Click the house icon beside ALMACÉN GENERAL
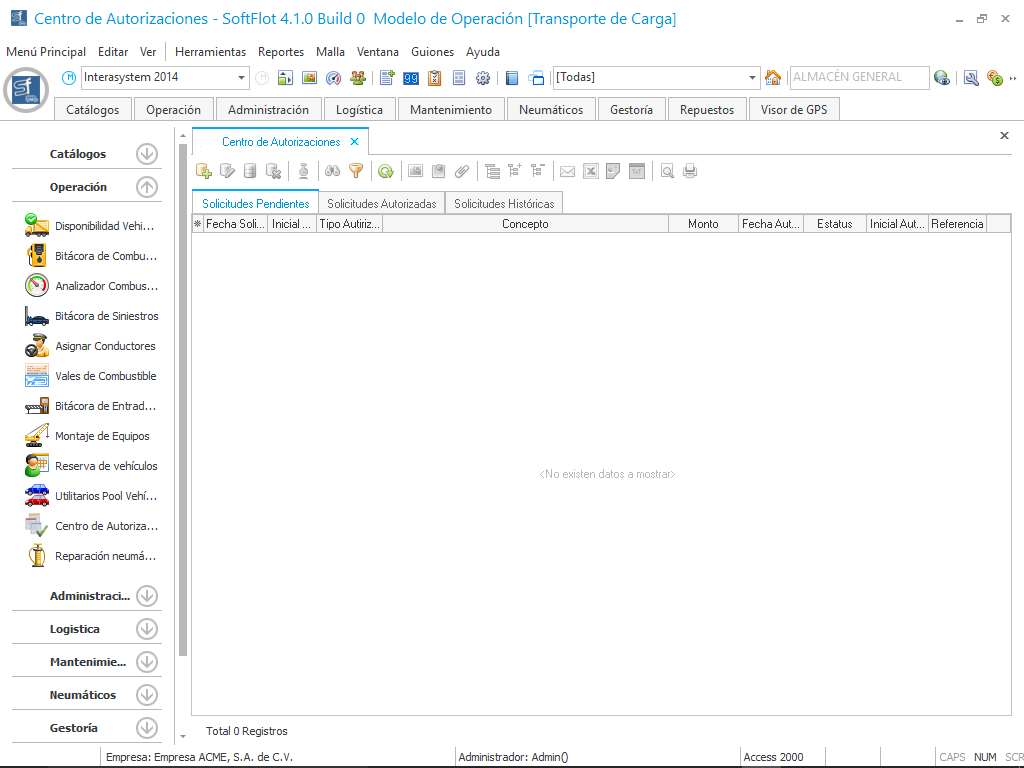 (x=773, y=78)
